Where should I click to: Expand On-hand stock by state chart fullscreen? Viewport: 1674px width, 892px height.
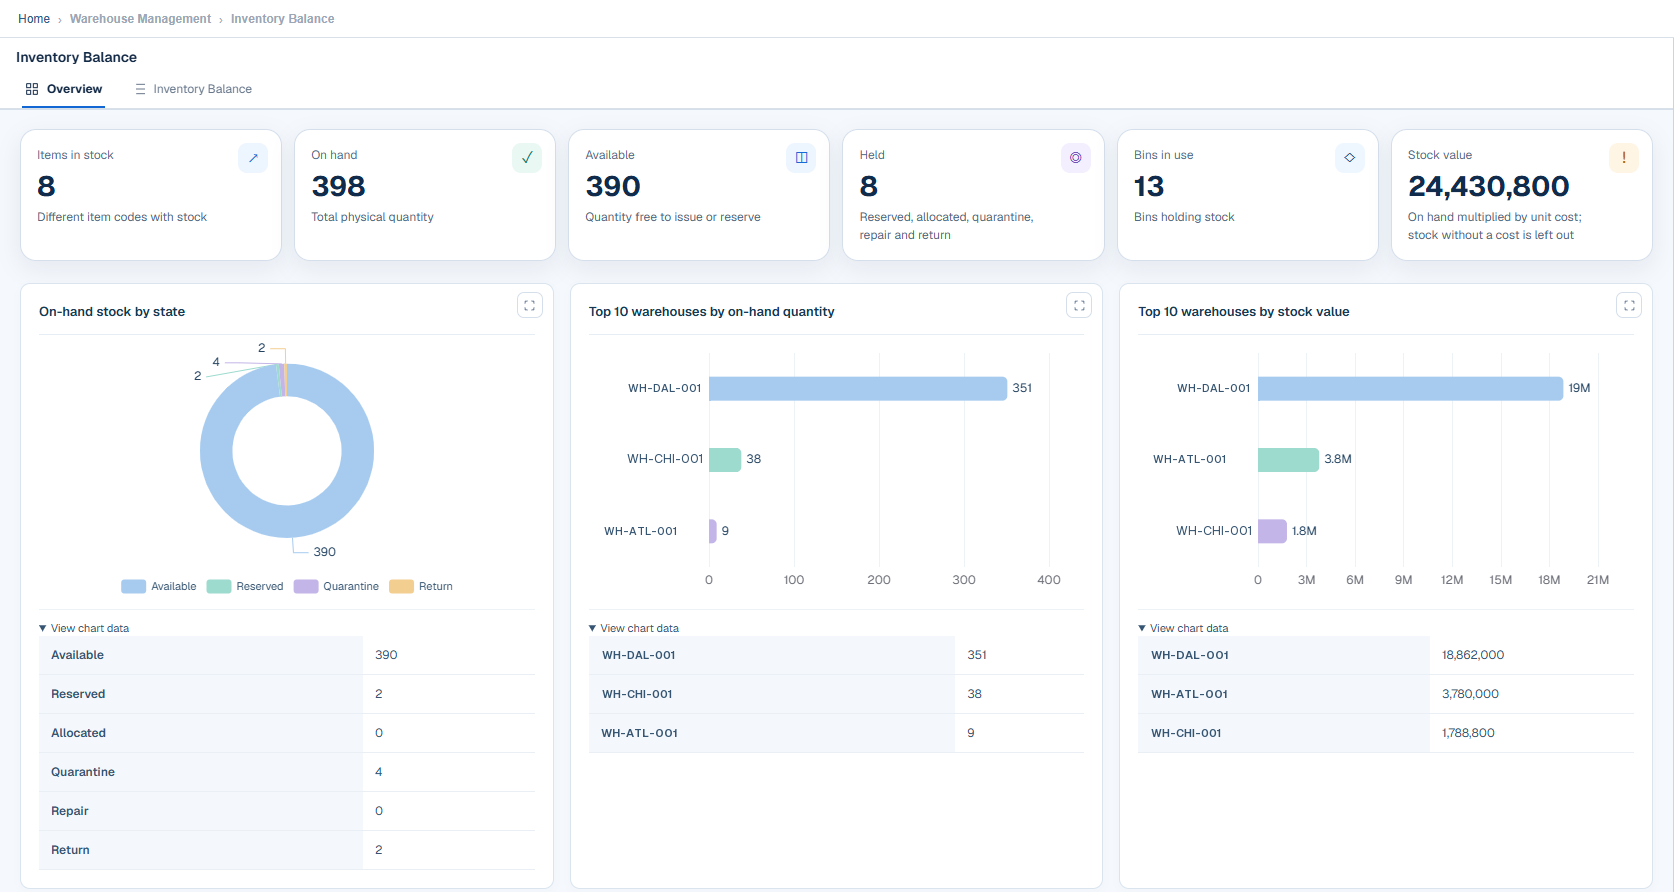(530, 306)
